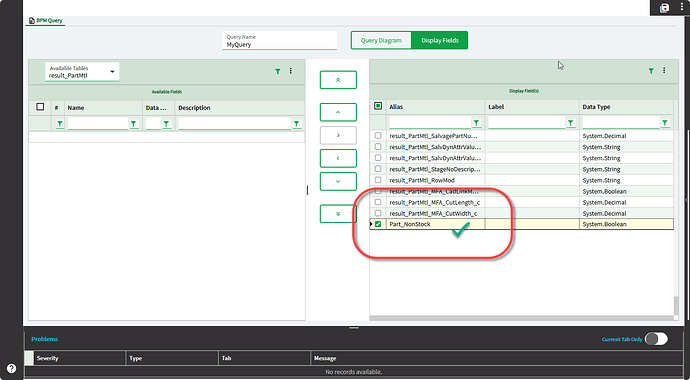Image resolution: width=690 pixels, height=380 pixels.
Task: Click the filter icon for the Alias column
Action: point(476,123)
